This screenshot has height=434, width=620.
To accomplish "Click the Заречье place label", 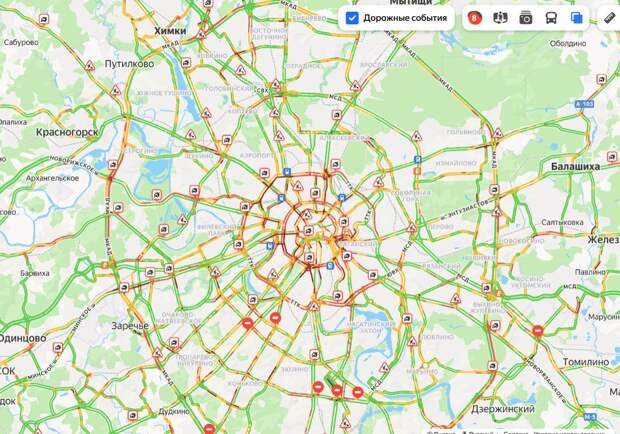I will tap(130, 326).
